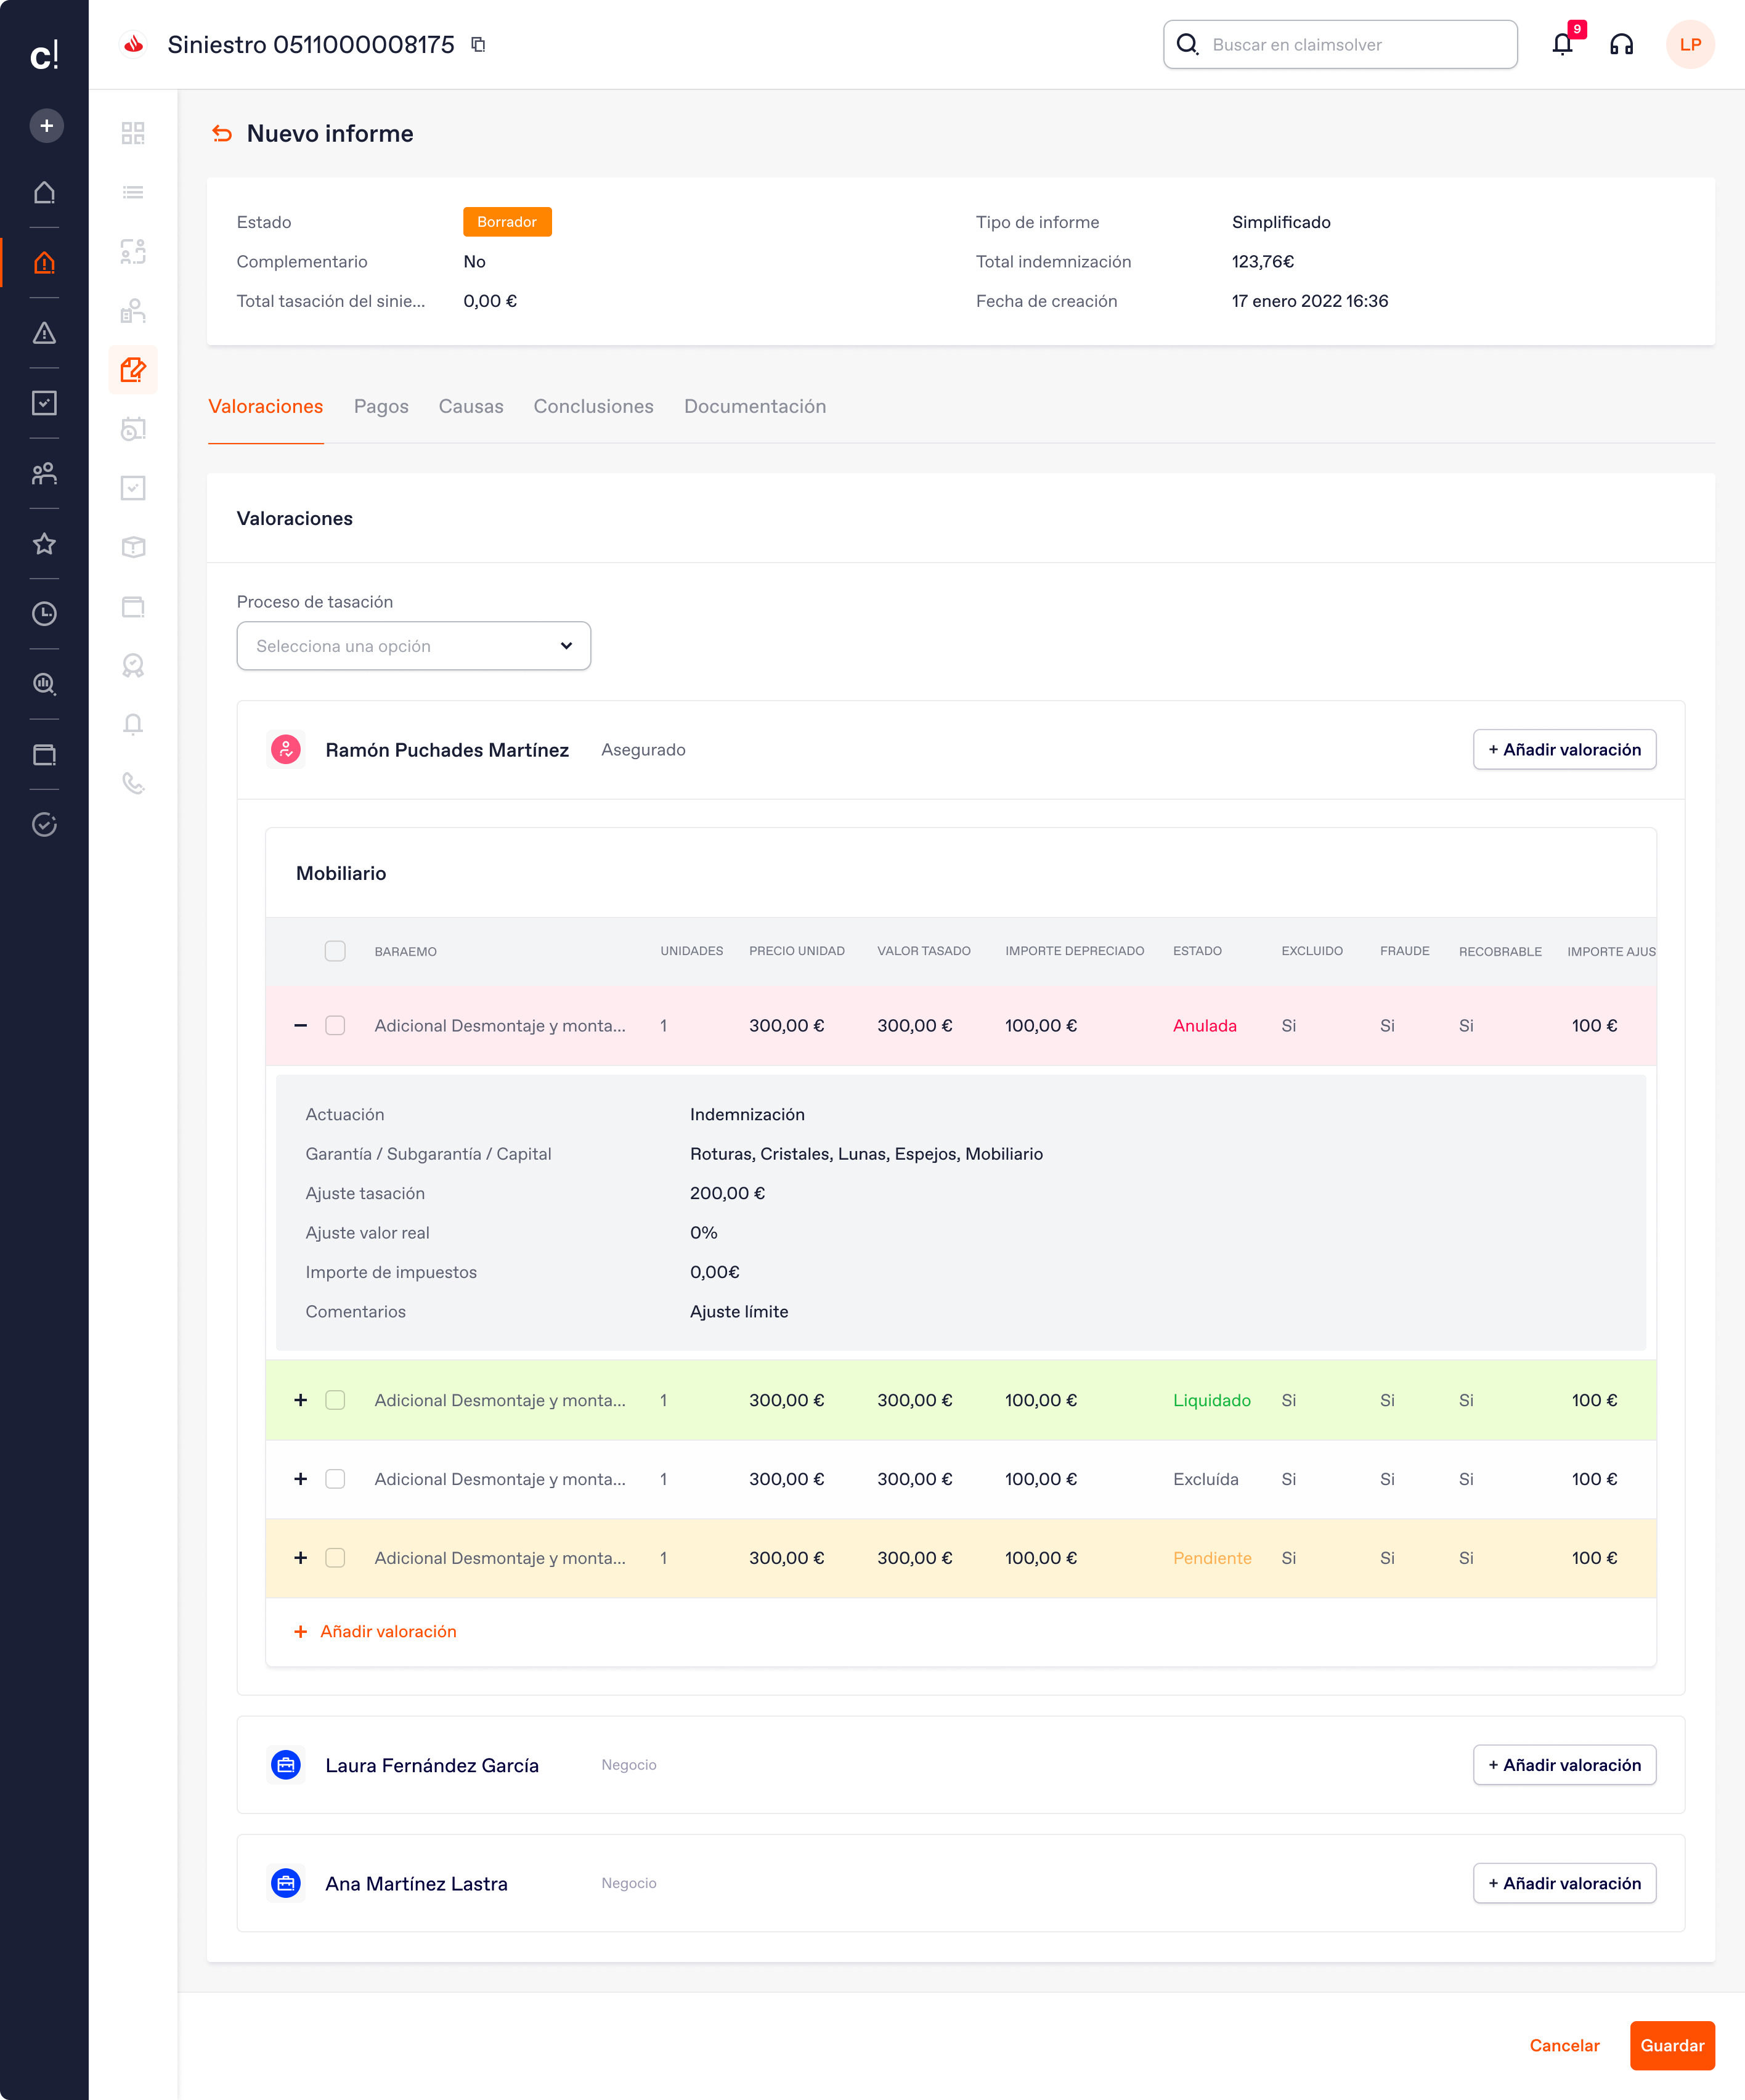Toggle the select-all checkbox in table header
Image resolution: width=1745 pixels, height=2100 pixels.
coord(335,951)
